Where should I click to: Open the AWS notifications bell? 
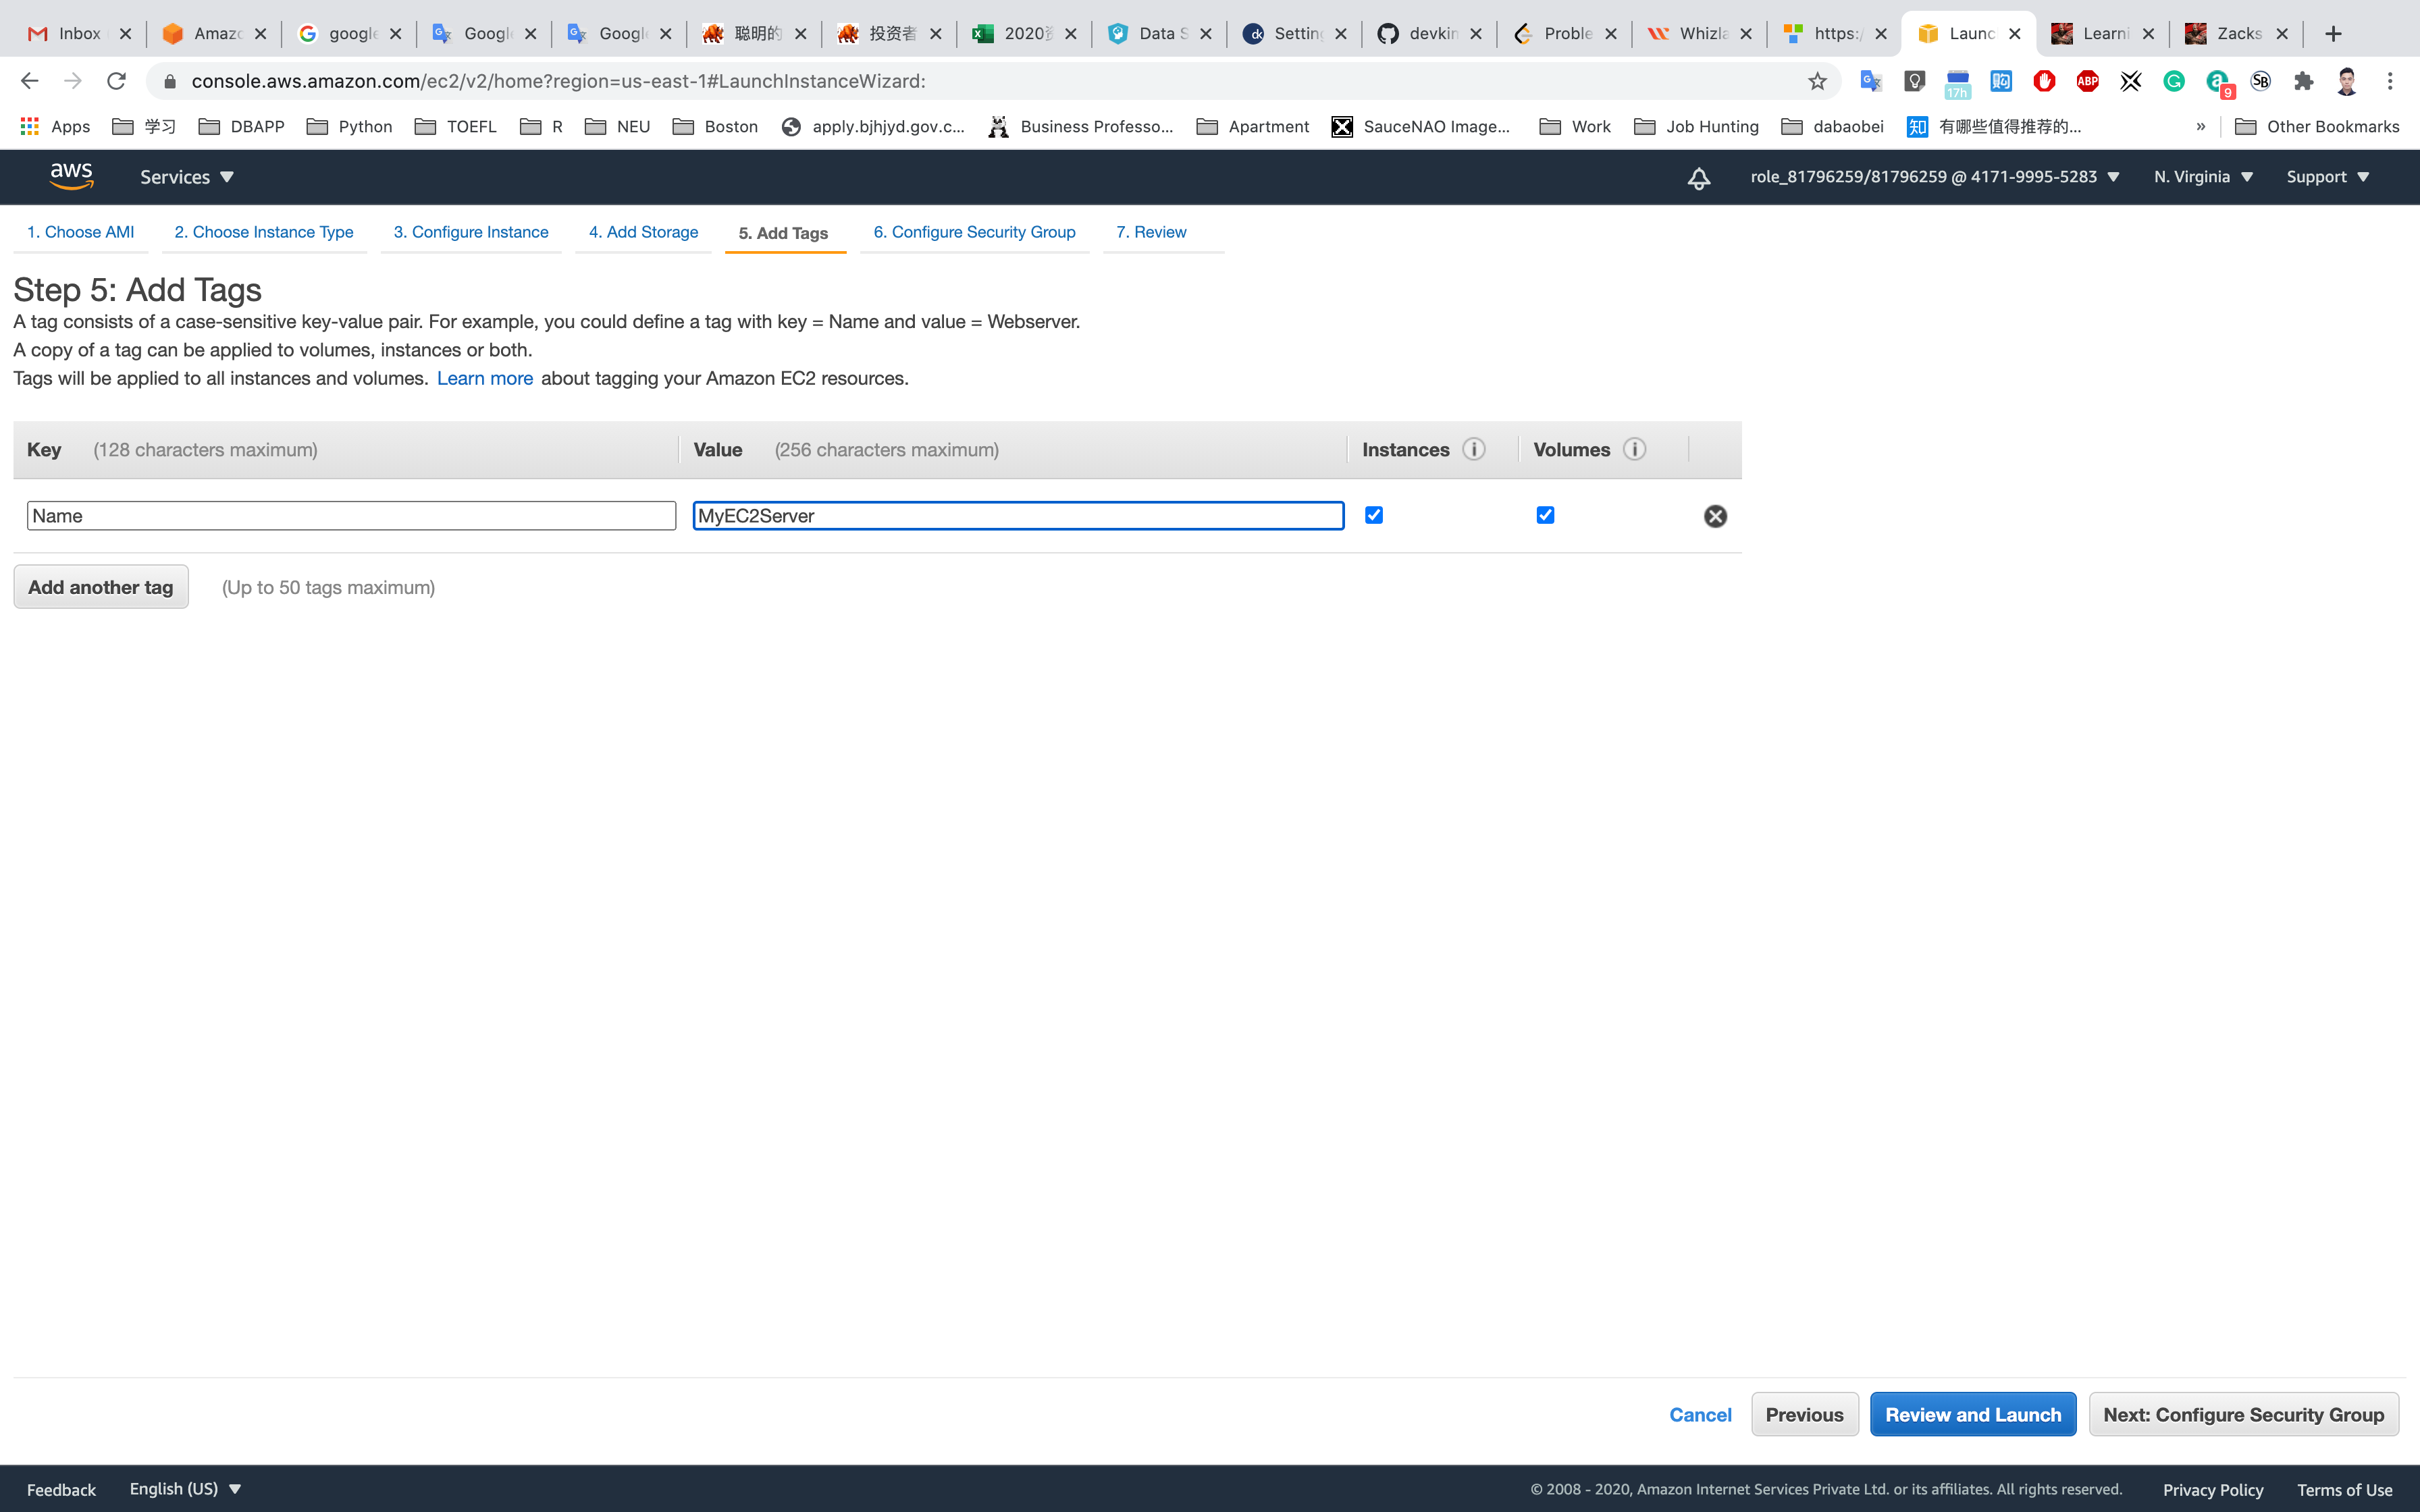(1698, 178)
